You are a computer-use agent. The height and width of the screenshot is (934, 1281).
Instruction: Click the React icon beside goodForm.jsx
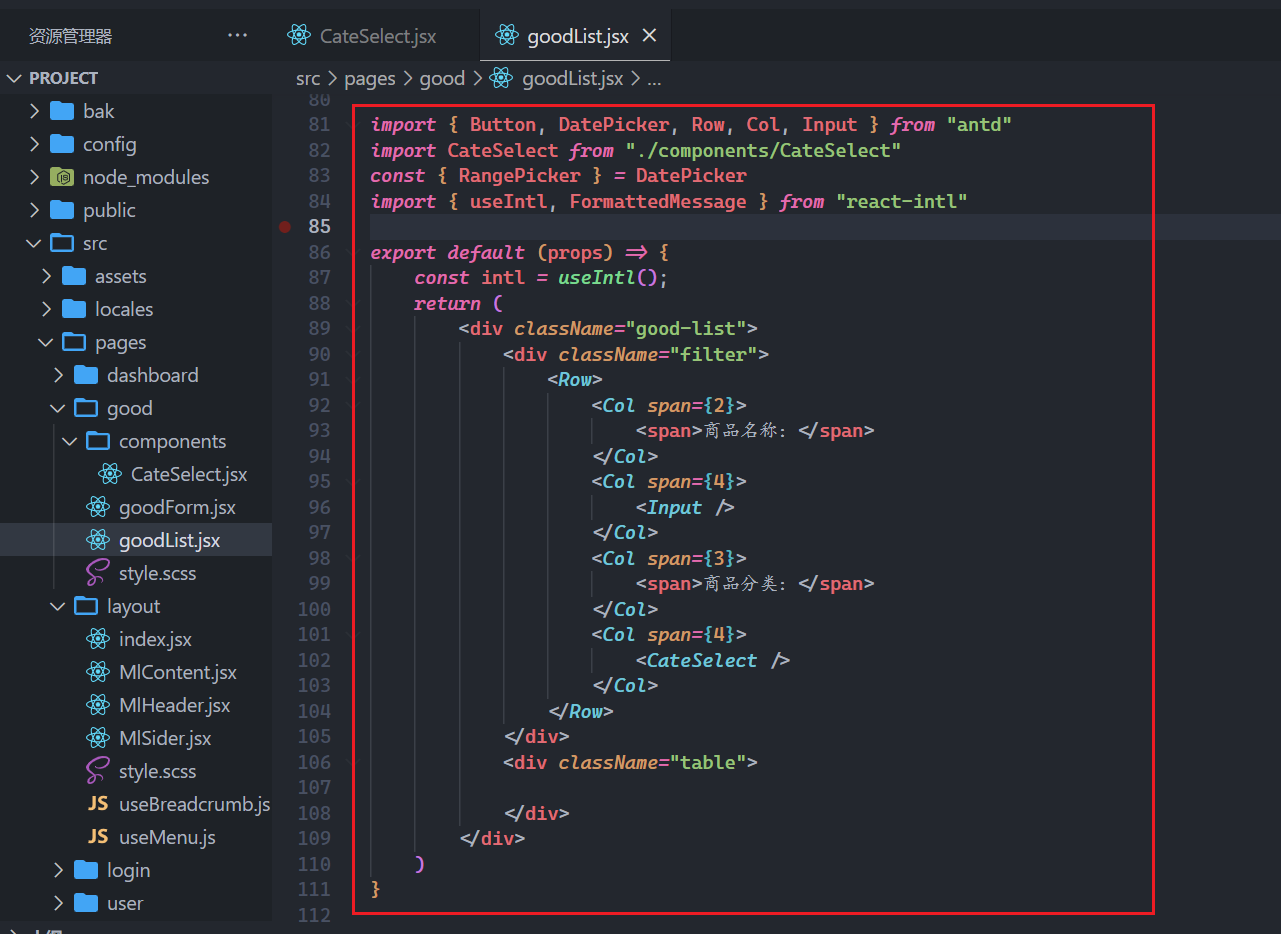(97, 507)
